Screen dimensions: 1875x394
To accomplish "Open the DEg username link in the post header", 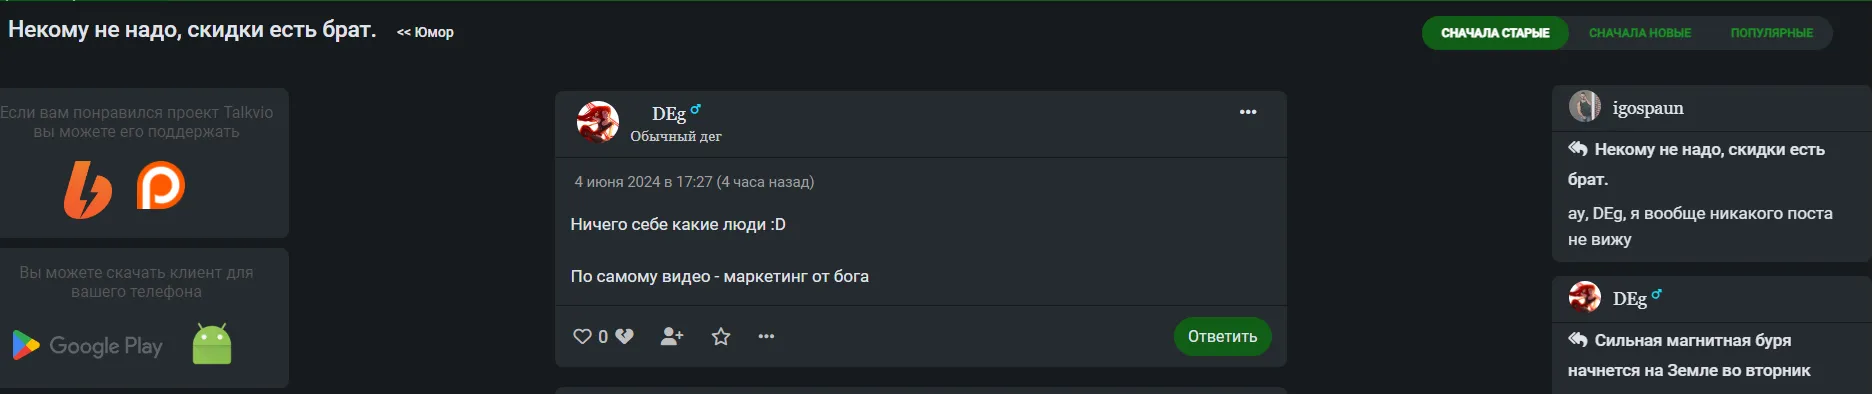I will [x=669, y=114].
